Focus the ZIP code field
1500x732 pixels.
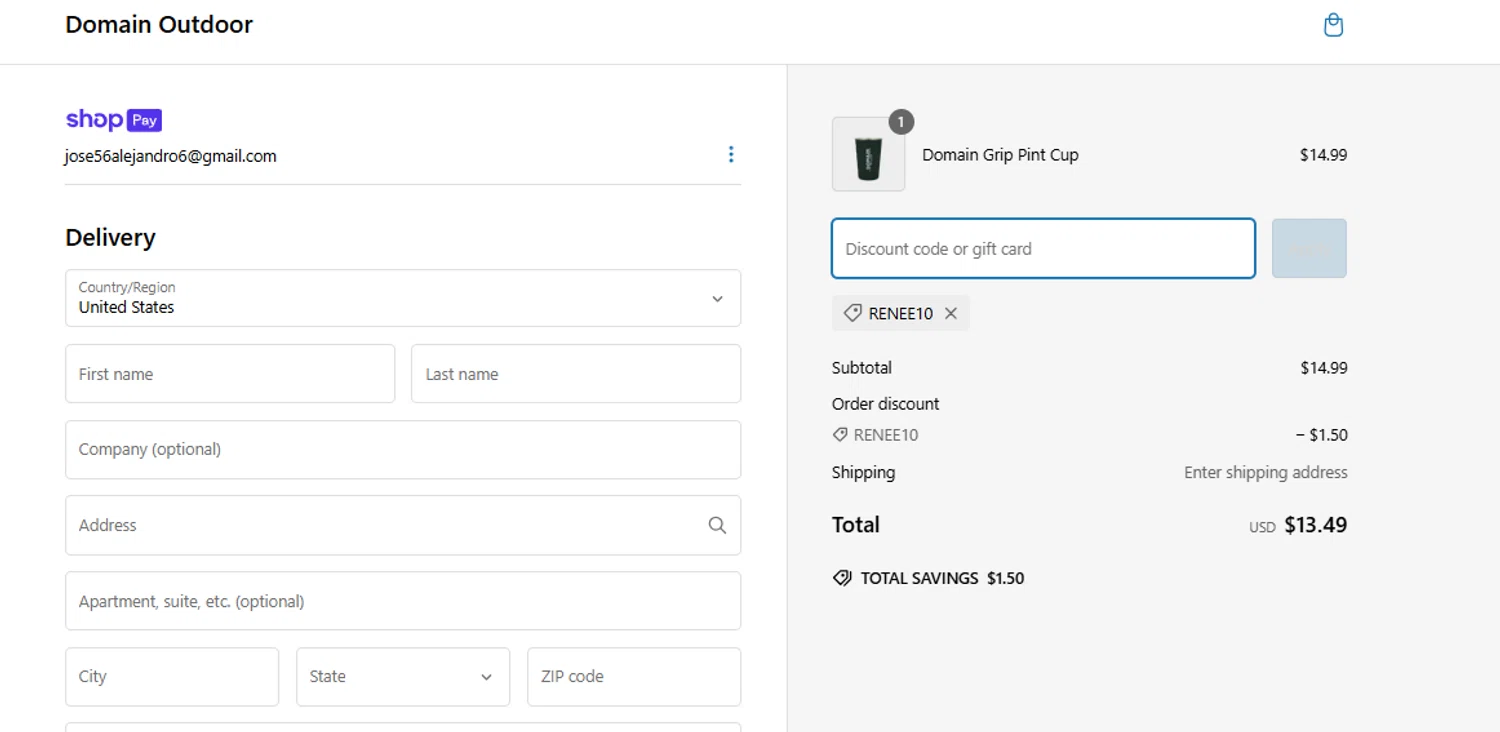tap(634, 677)
